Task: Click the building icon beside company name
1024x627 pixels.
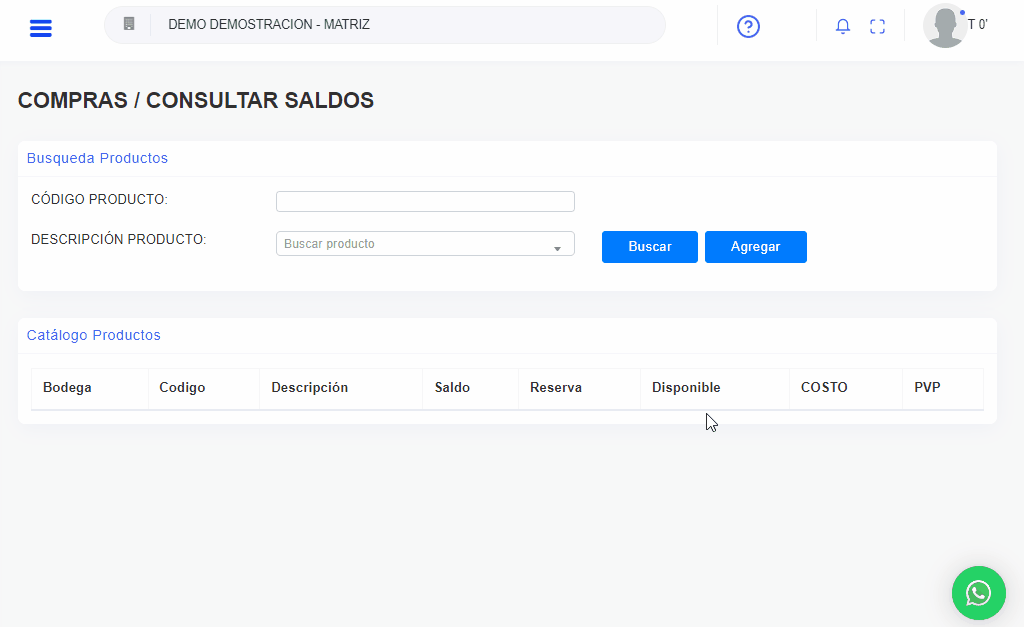Action: [x=129, y=24]
